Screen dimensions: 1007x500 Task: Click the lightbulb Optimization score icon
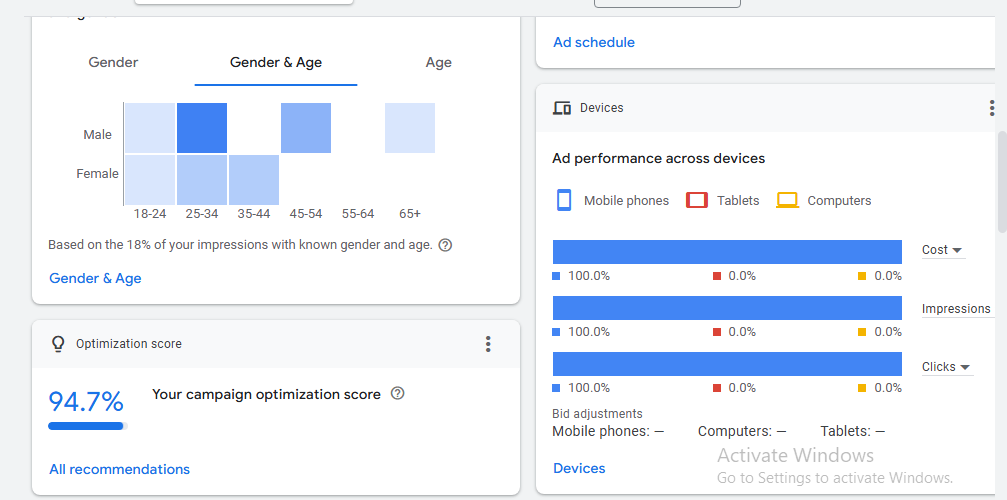(58, 344)
